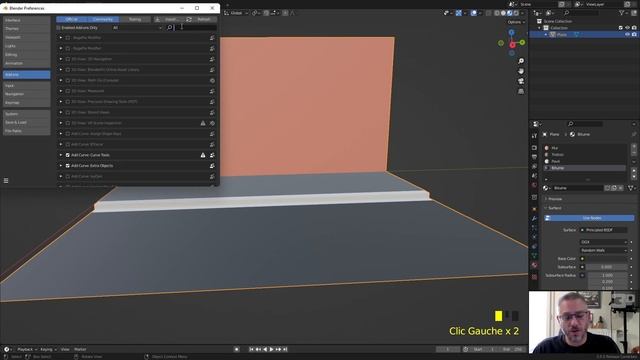
Task: Toggle Plane render camera icon in Outliner
Action: tap(634, 35)
